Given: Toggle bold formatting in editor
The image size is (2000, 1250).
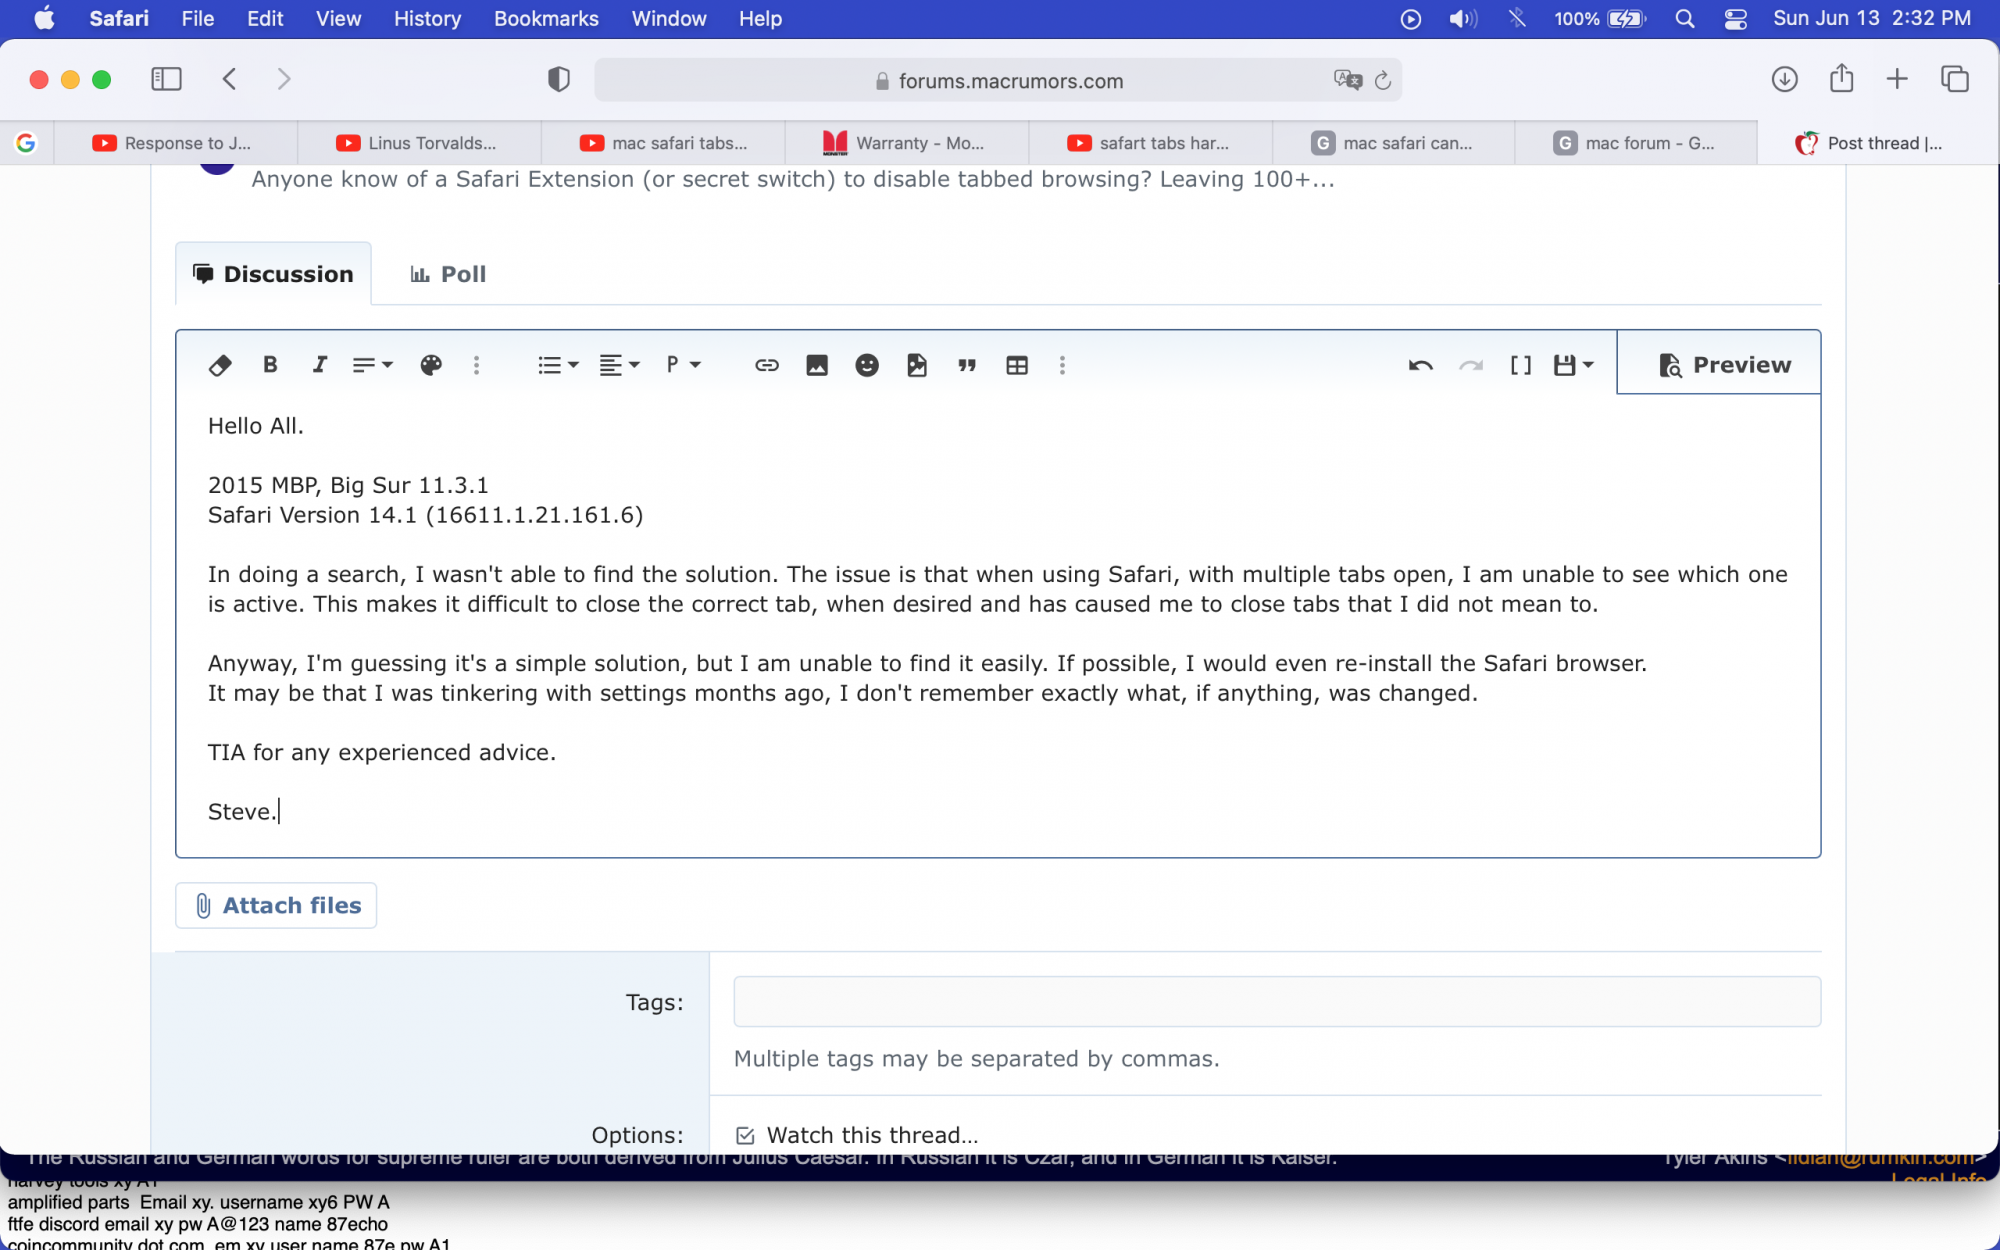Looking at the screenshot, I should tap(270, 365).
